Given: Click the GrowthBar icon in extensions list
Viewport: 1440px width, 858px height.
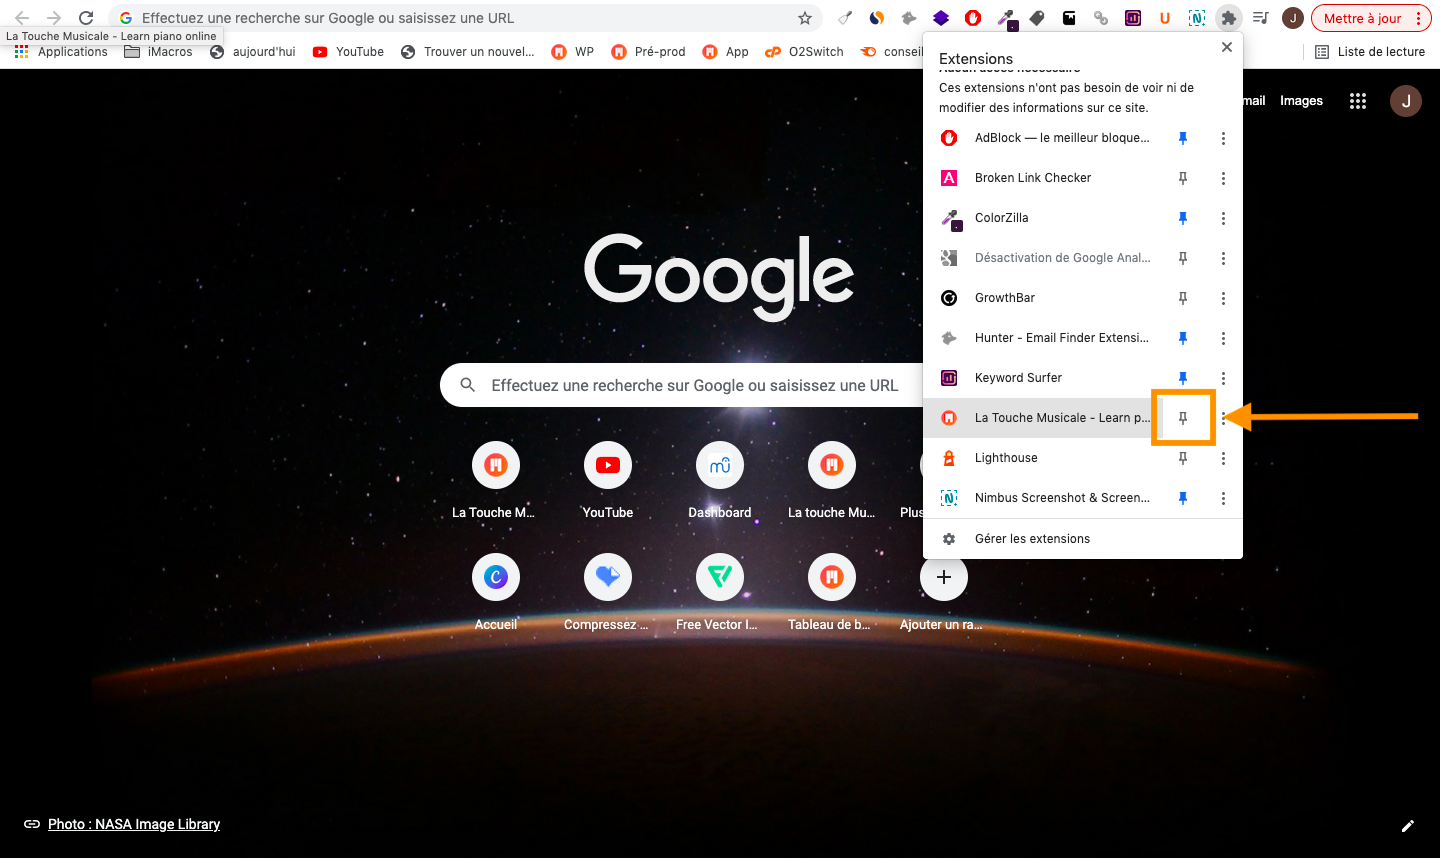Looking at the screenshot, I should (949, 298).
